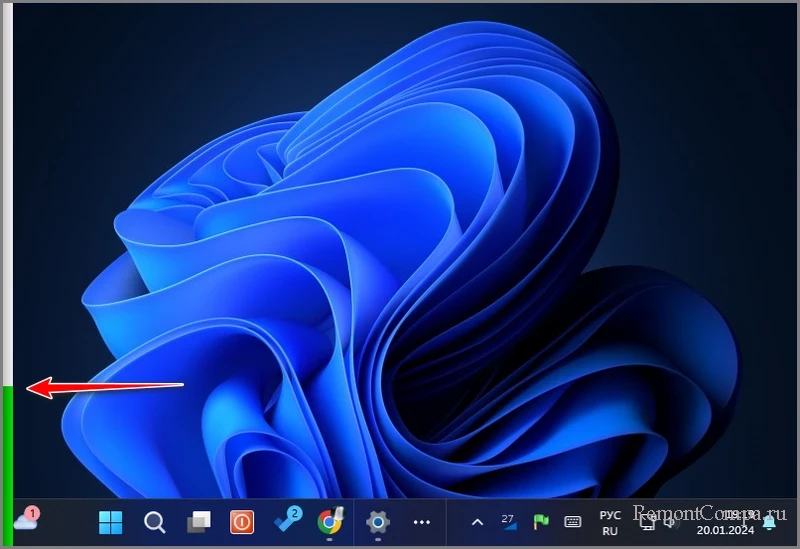The image size is (800, 549).
Task: Open Task View
Action: 198,522
